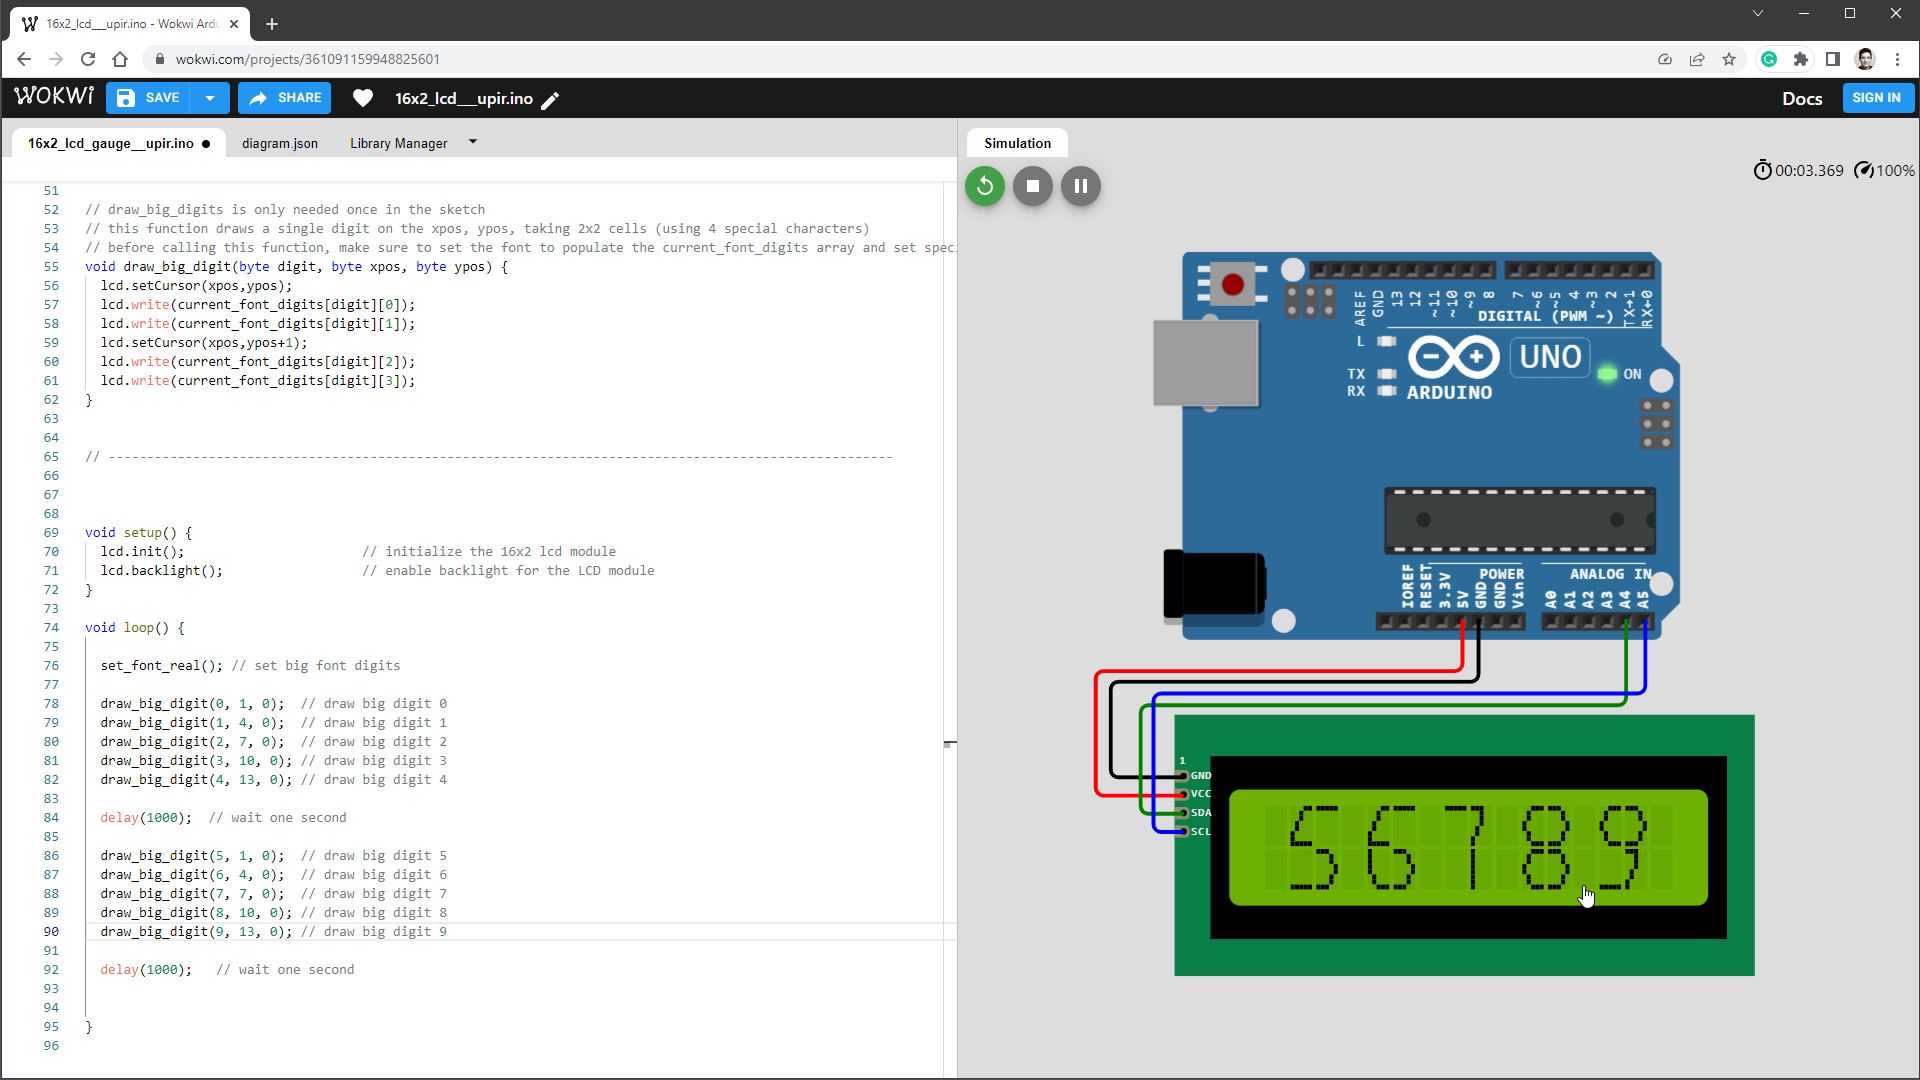
Task: Switch to diagram.json tab
Action: [280, 143]
